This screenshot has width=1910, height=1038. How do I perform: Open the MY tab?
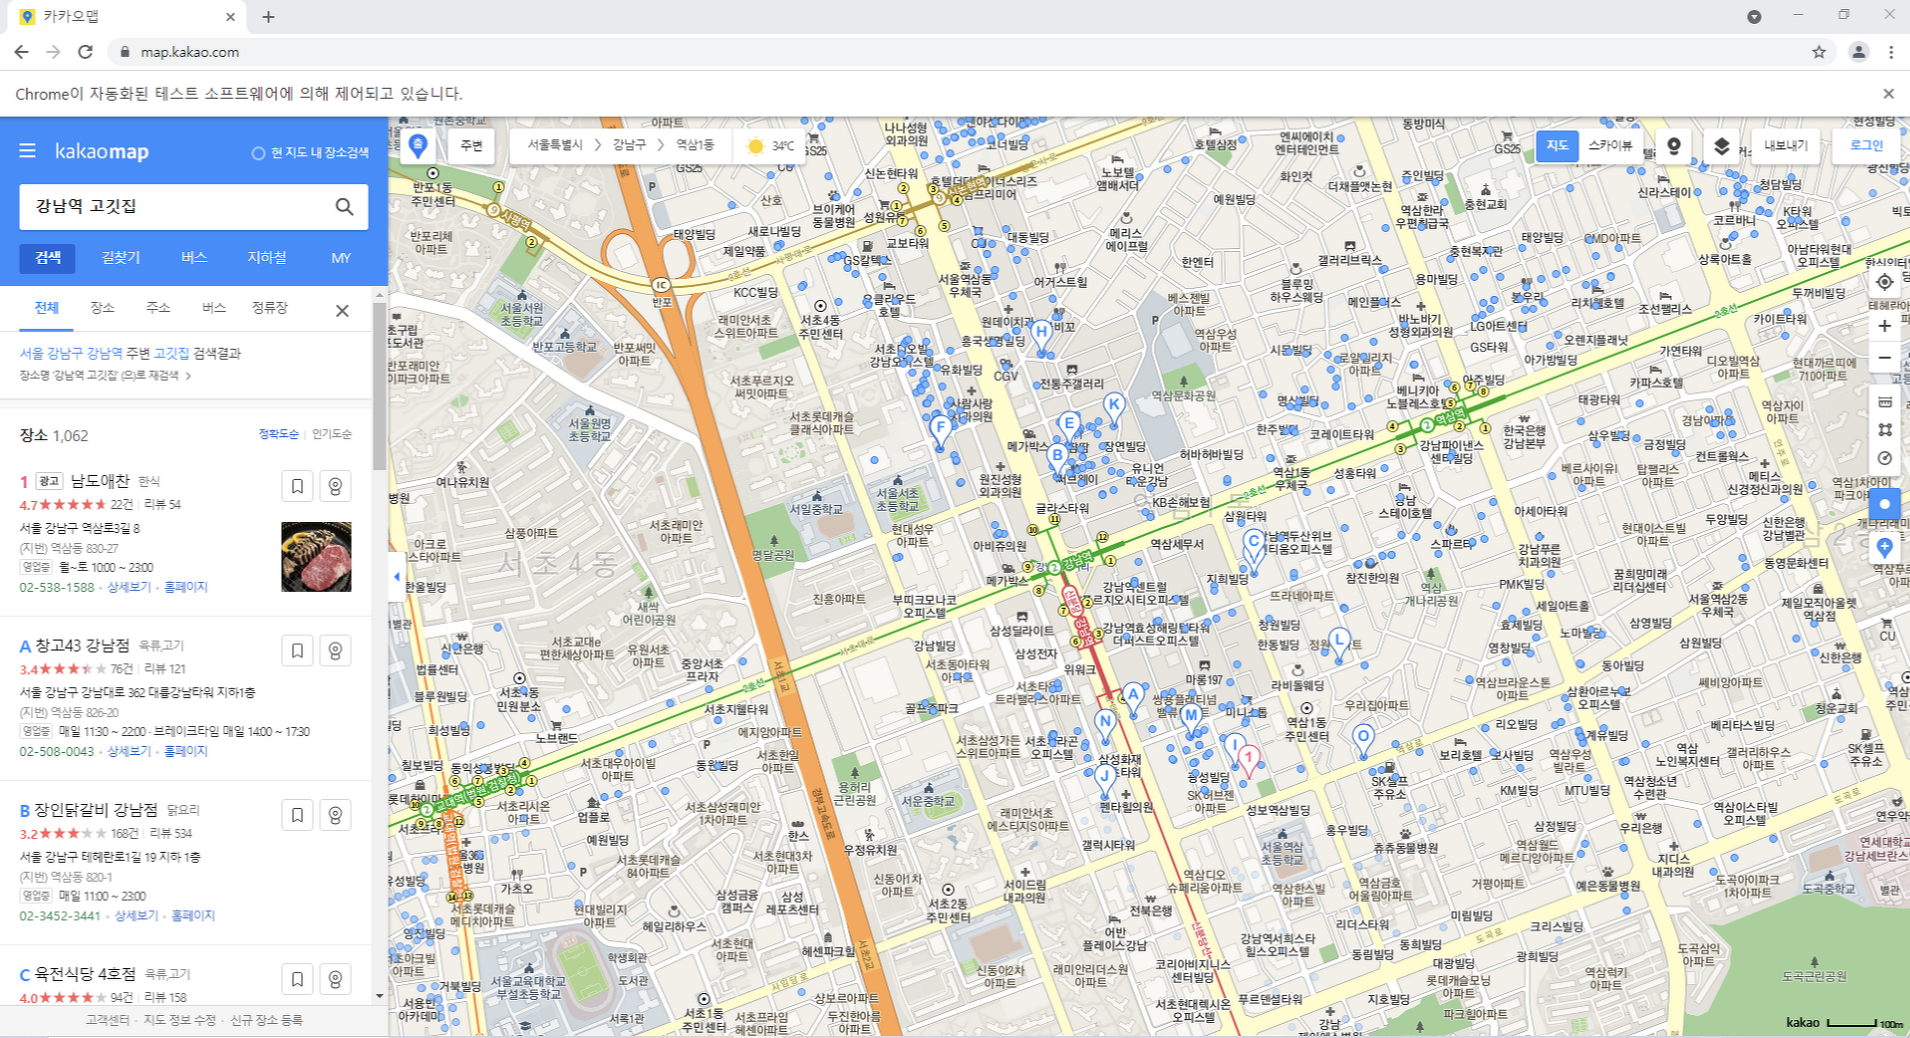tap(341, 258)
